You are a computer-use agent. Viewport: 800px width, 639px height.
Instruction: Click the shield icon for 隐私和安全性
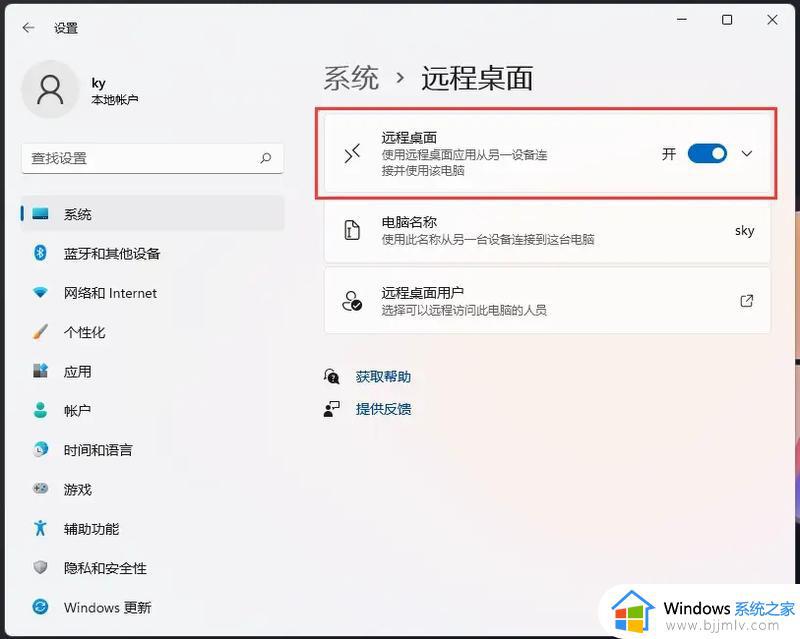[40, 567]
